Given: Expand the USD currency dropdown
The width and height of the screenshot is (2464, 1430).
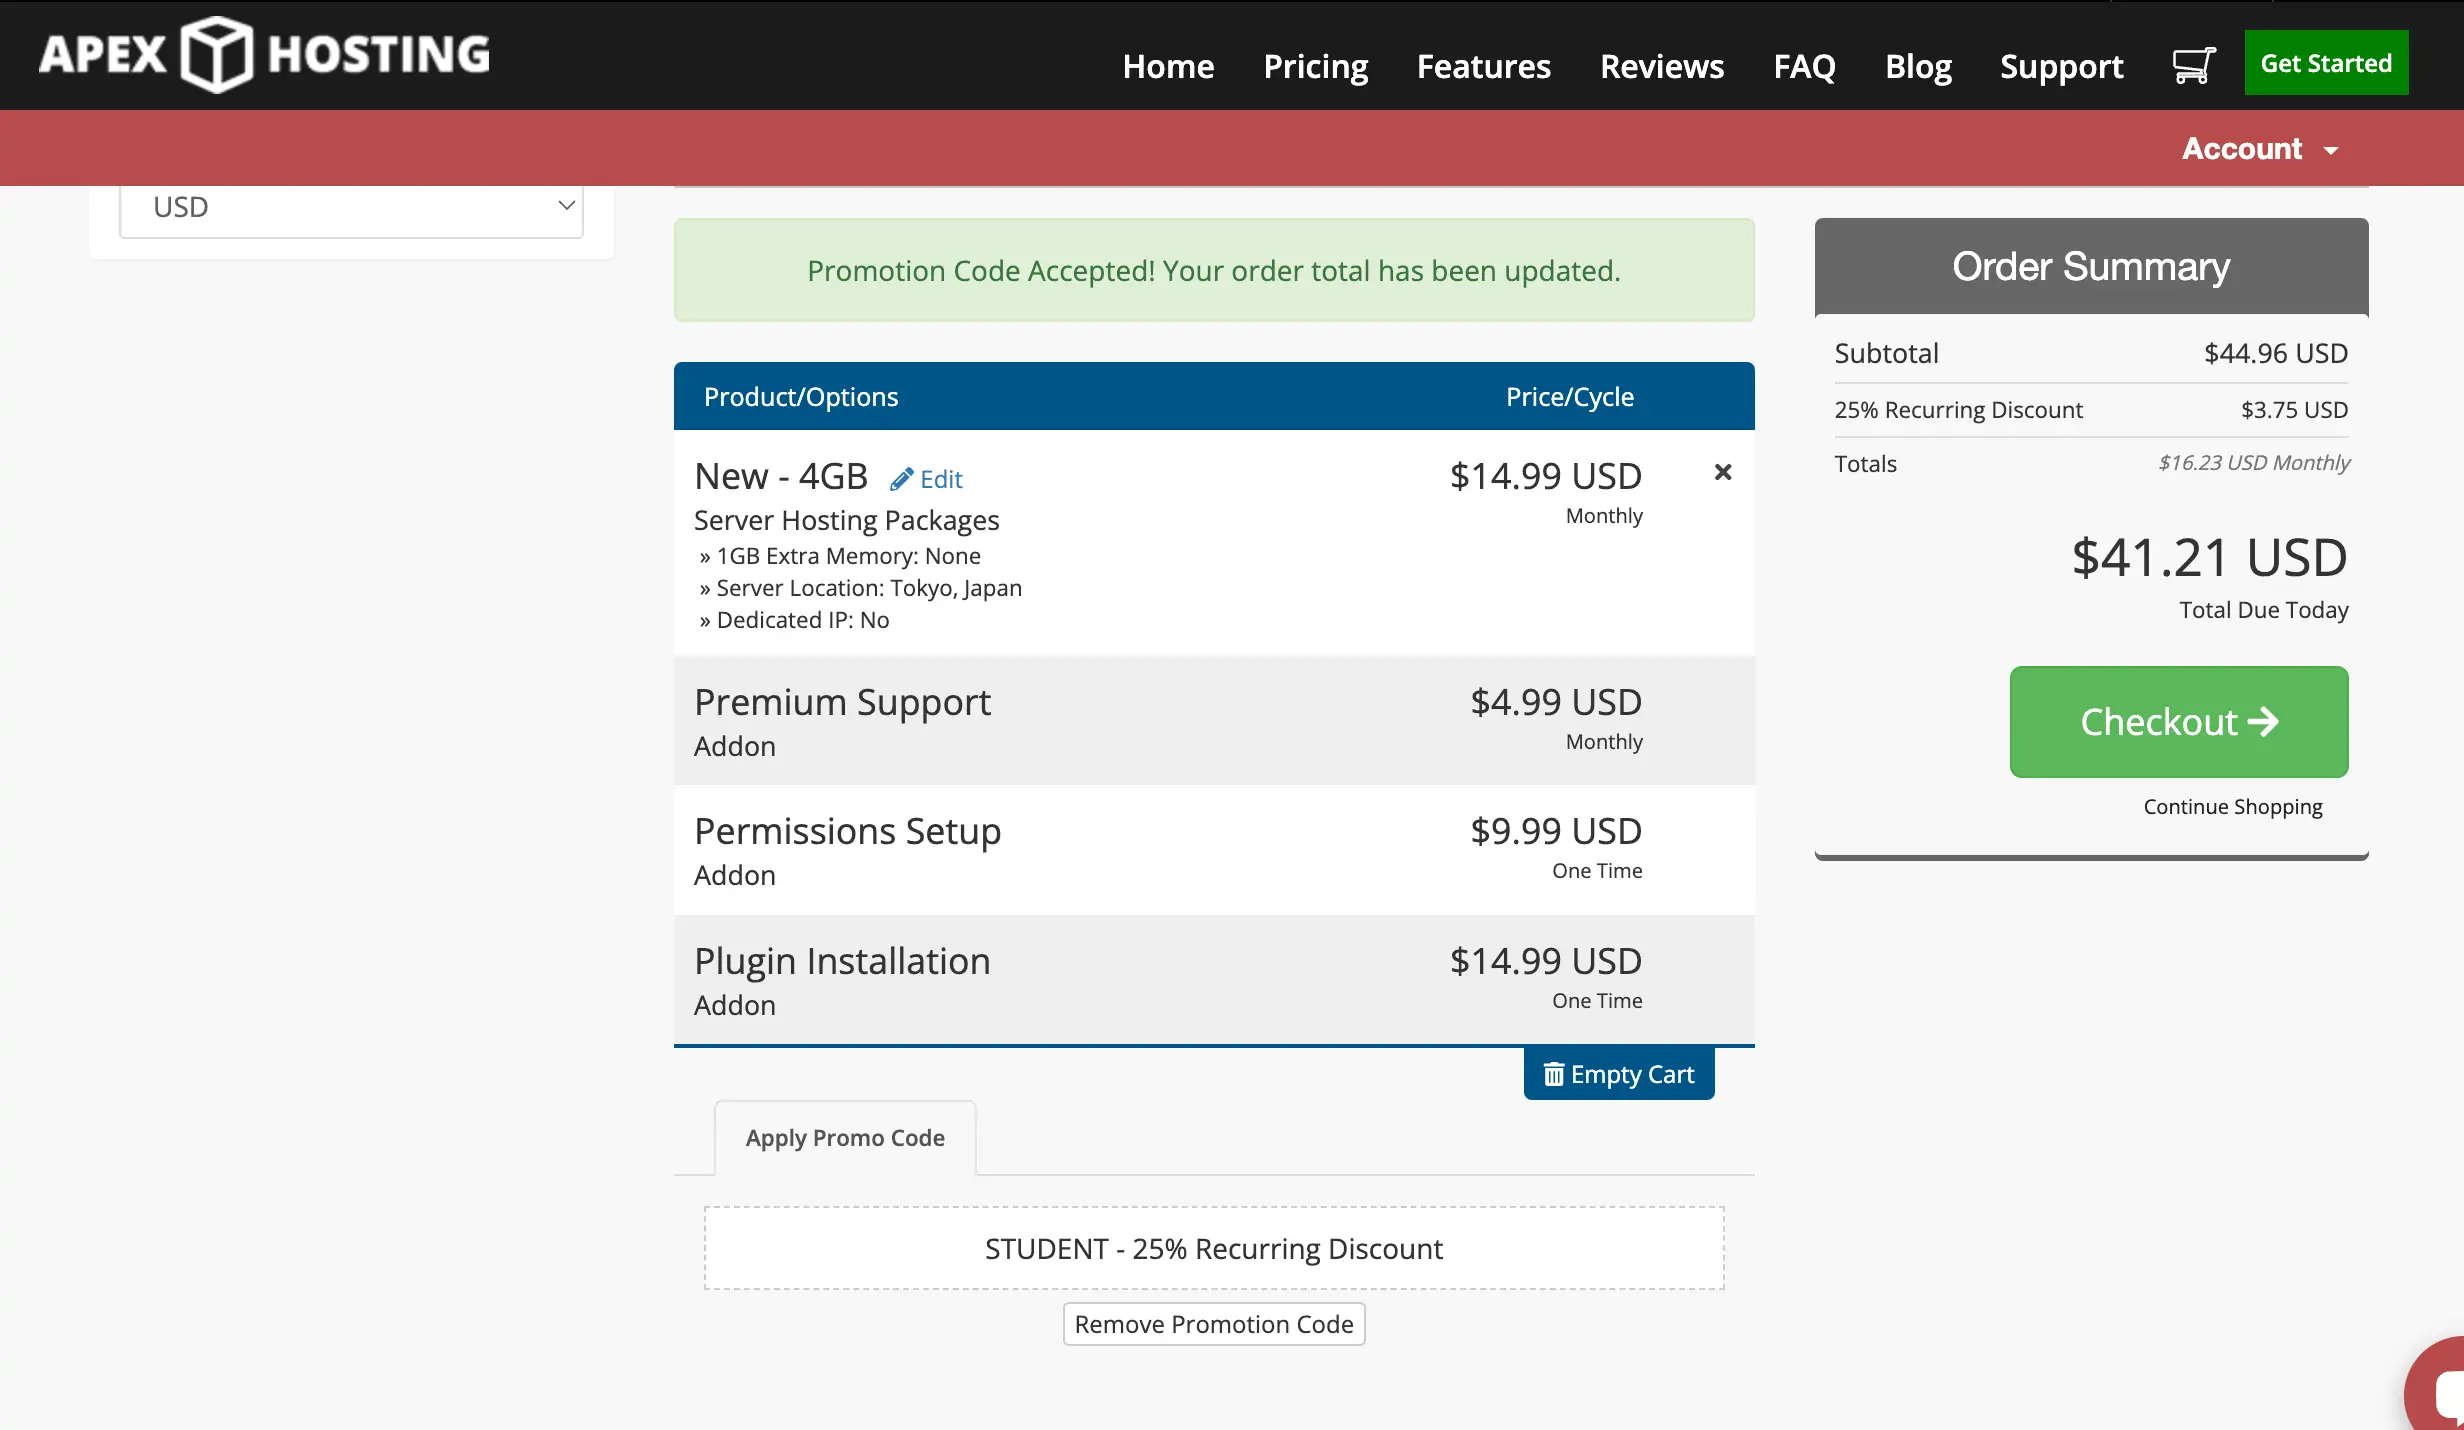Looking at the screenshot, I should (351, 207).
